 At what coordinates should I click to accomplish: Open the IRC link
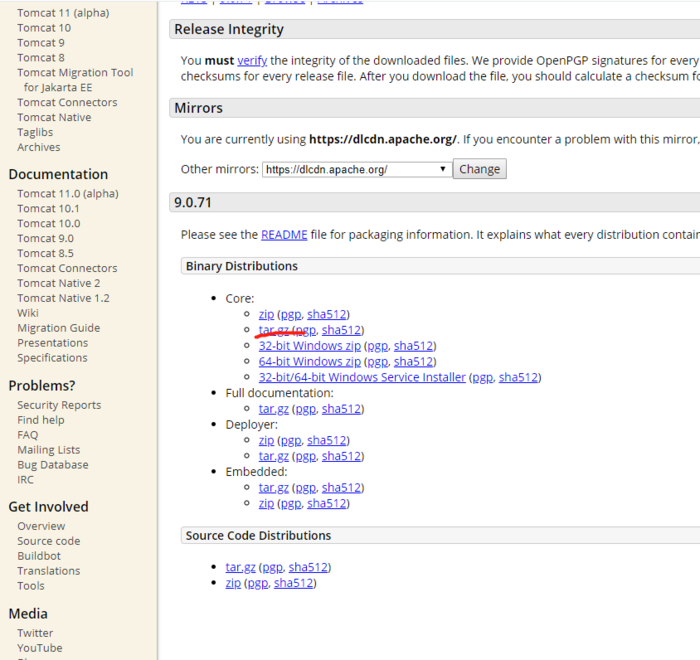pos(25,480)
